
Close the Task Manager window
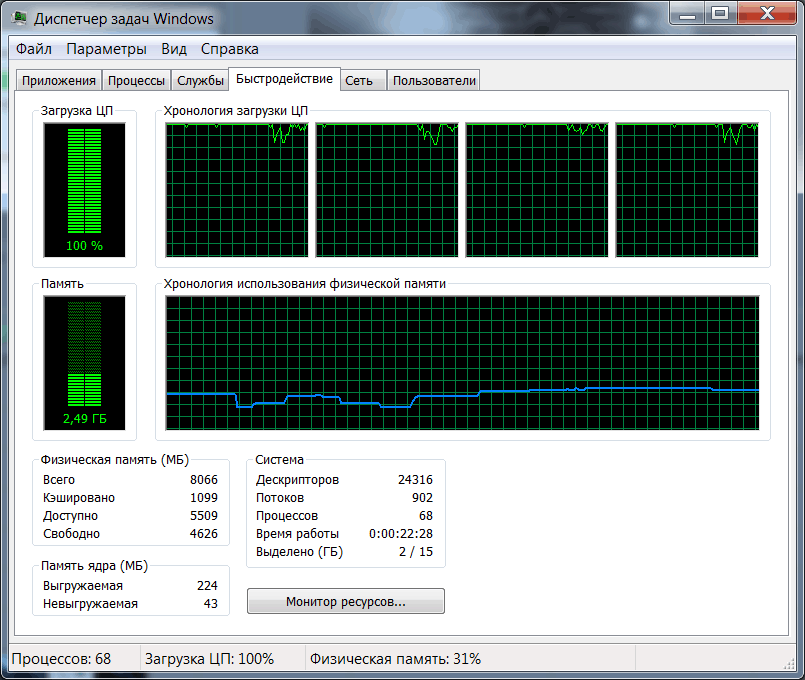(x=766, y=13)
